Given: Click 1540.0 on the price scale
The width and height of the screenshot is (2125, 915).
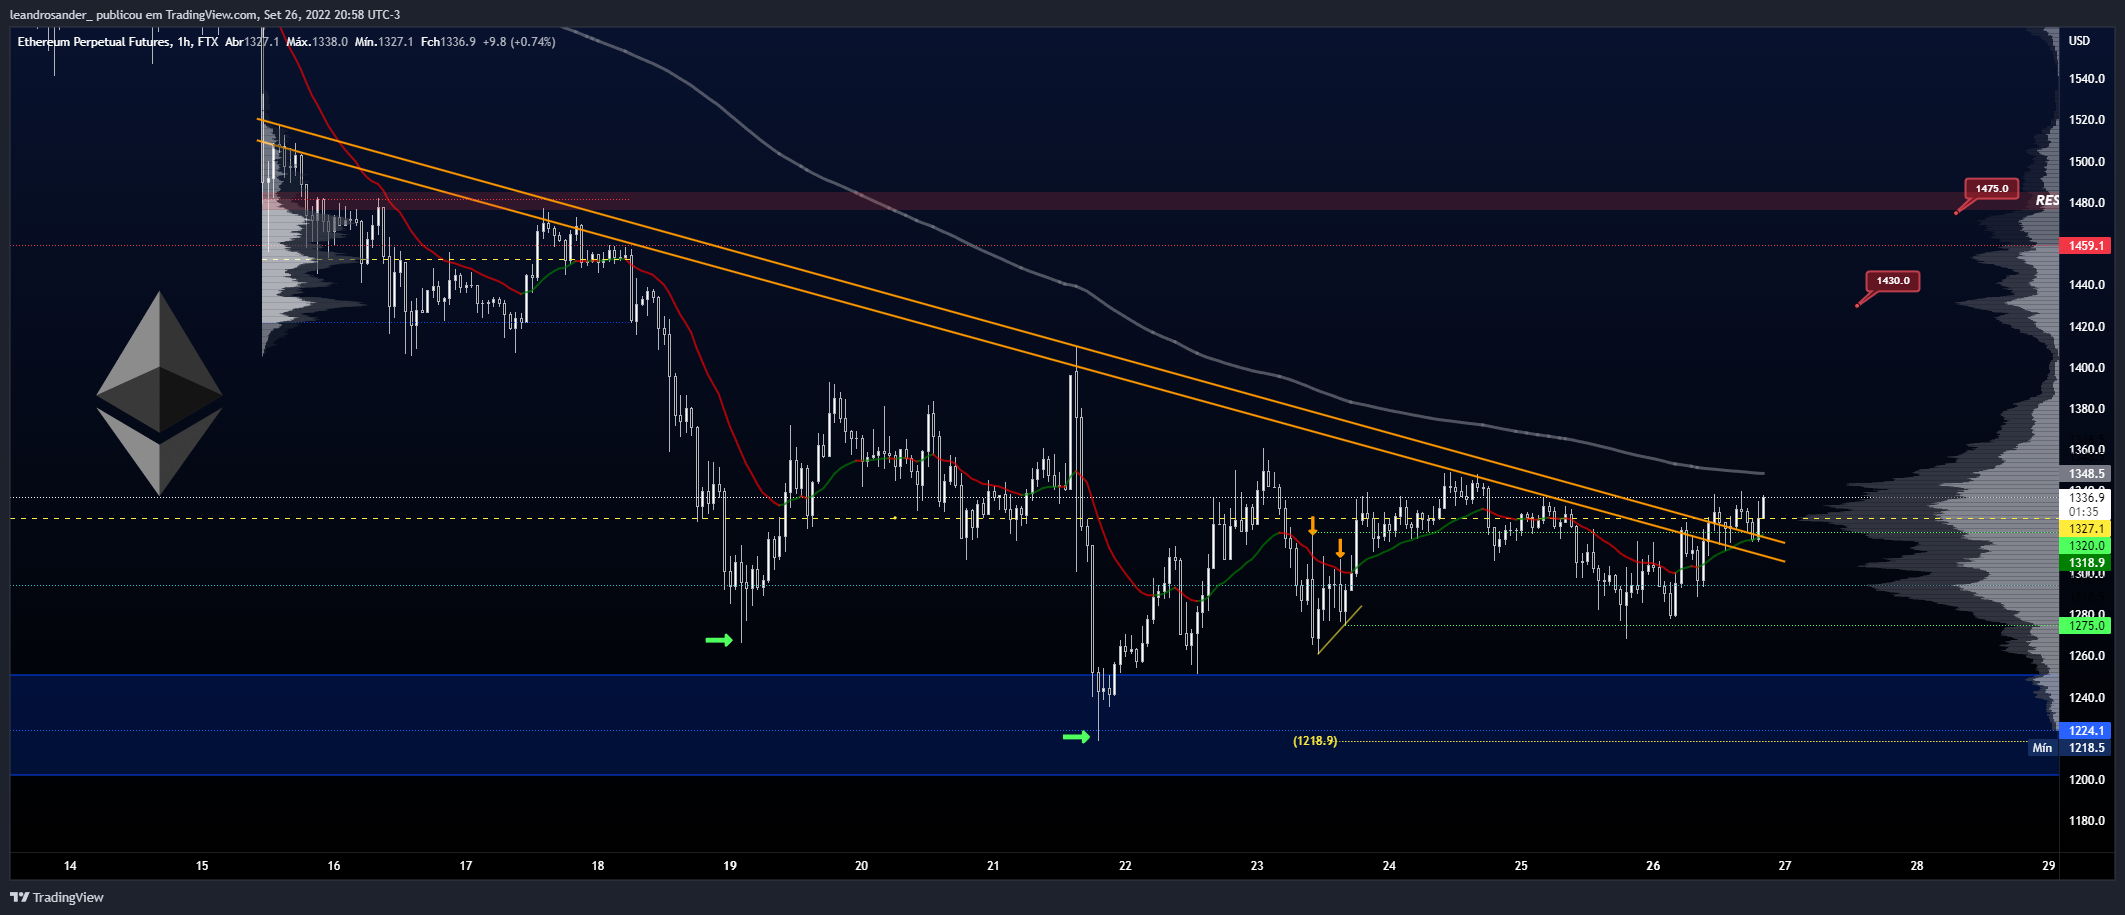Looking at the screenshot, I should (2087, 79).
